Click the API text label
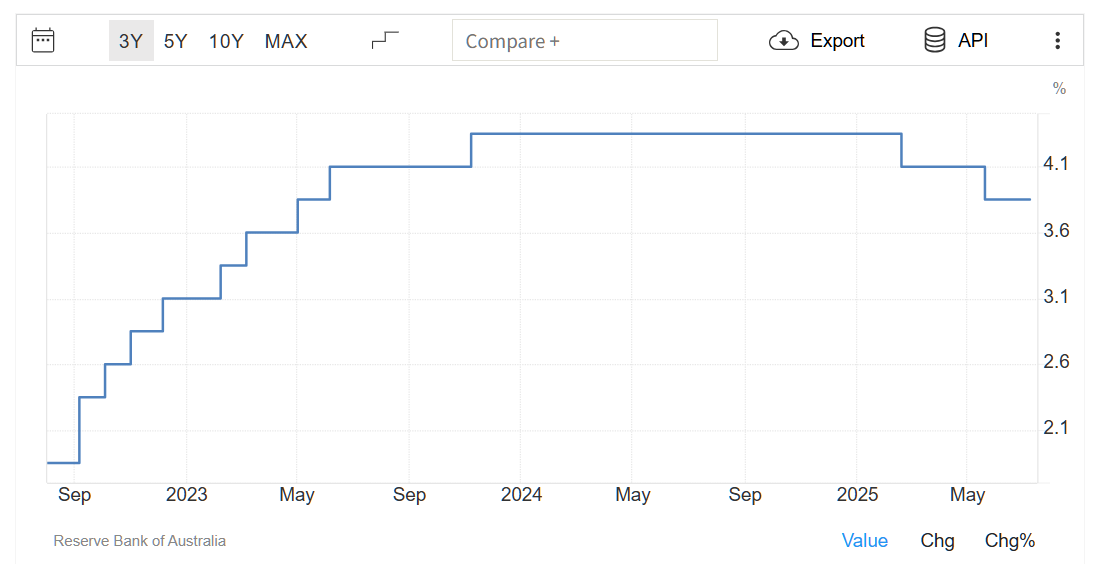Image resolution: width=1103 pixels, height=564 pixels. (973, 41)
